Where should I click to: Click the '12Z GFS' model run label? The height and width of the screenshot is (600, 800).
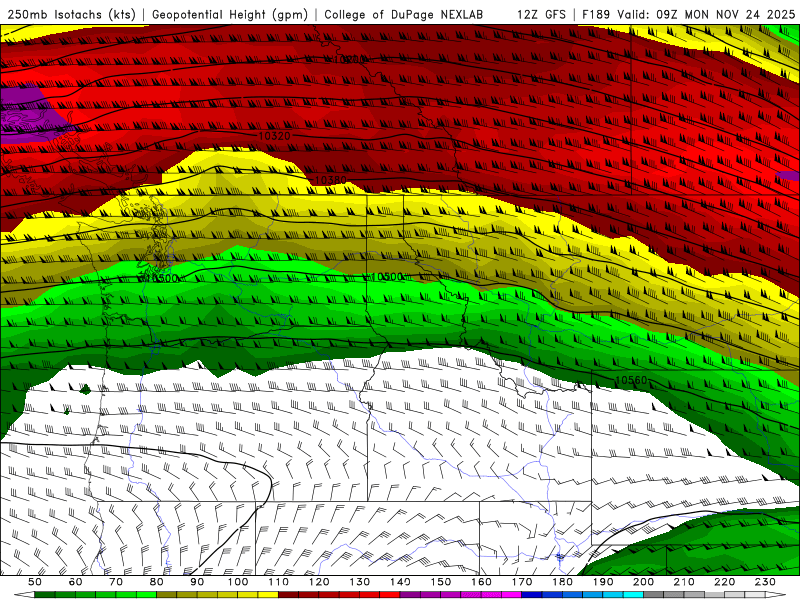(541, 14)
